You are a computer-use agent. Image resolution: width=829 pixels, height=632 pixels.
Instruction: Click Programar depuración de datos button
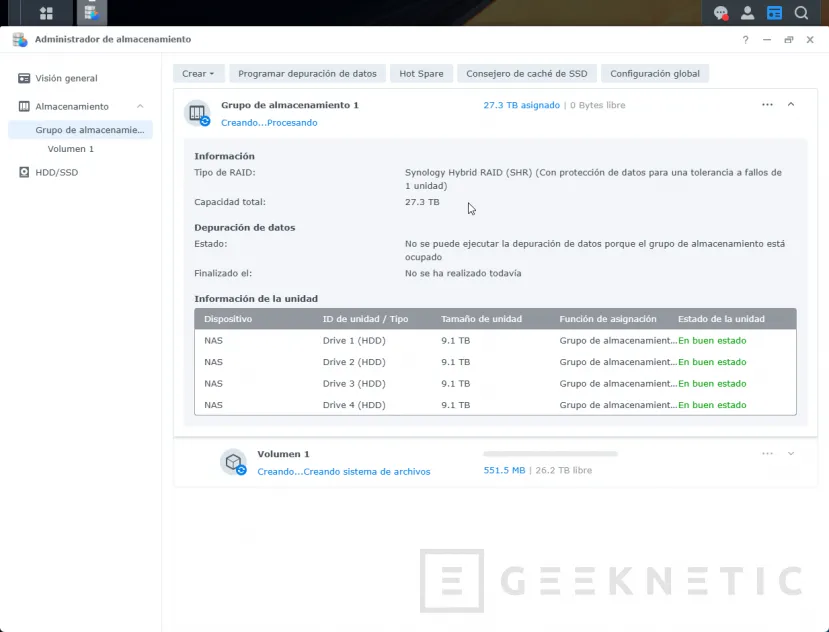pyautogui.click(x=307, y=74)
